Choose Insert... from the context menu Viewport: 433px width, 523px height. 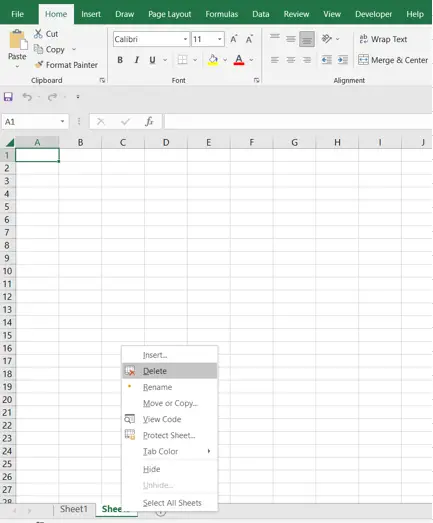[x=170, y=355]
